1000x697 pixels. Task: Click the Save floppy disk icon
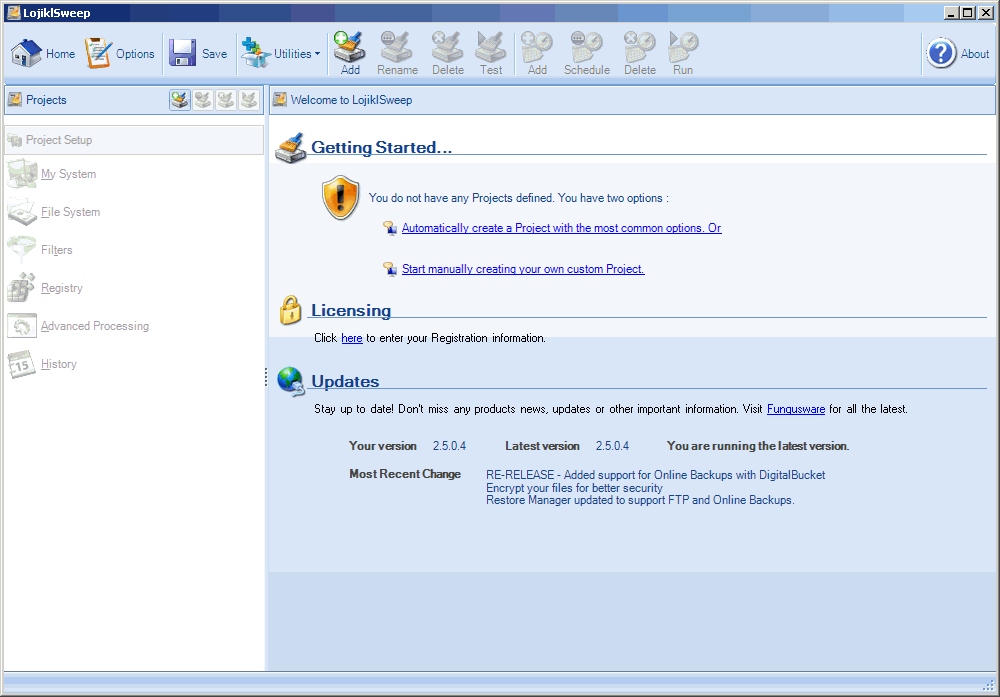[183, 54]
